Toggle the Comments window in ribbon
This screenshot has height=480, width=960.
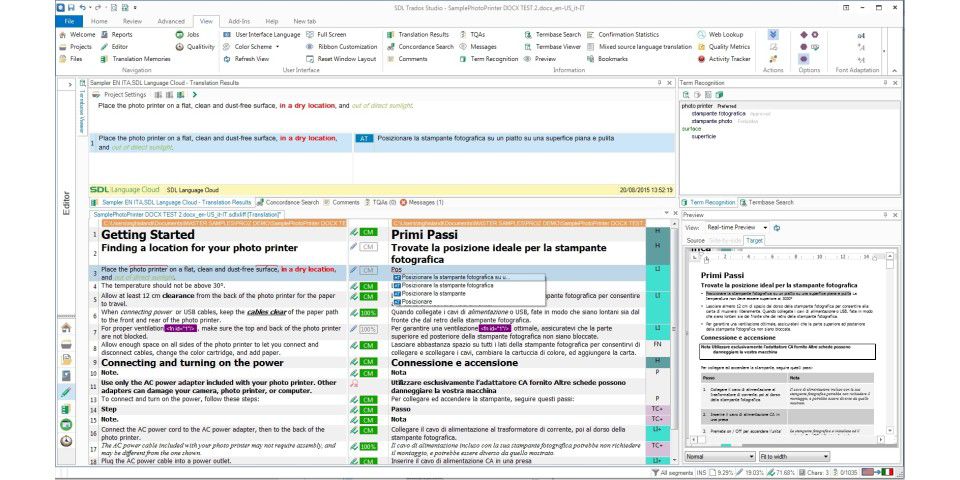[407, 59]
